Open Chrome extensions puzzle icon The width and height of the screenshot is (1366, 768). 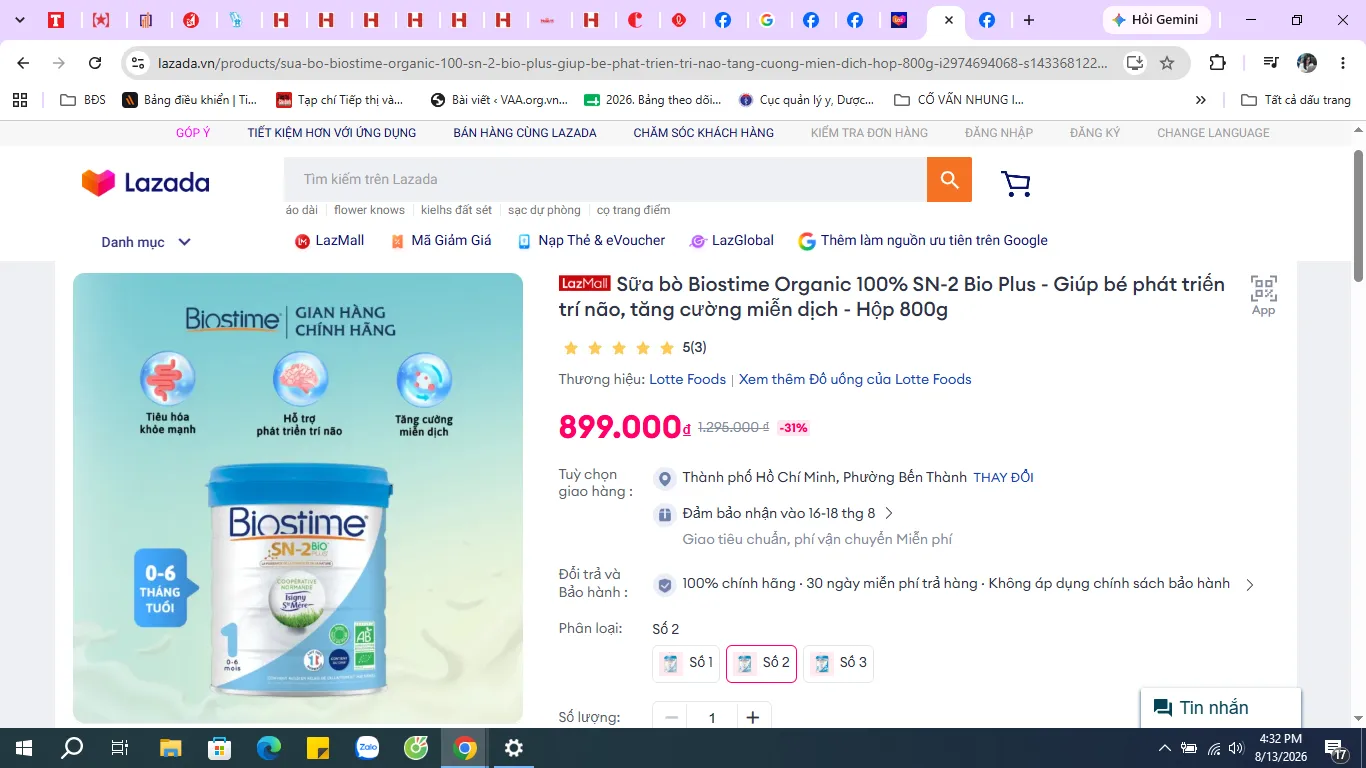[1217, 63]
